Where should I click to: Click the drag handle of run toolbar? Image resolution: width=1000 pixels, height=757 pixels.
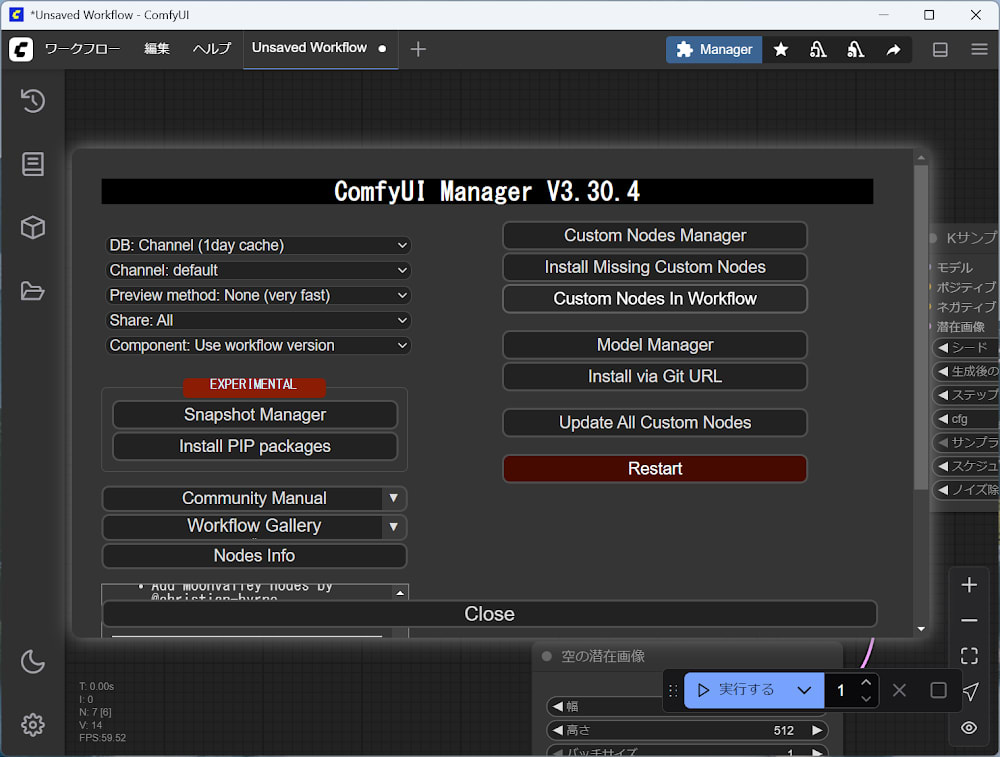673,691
